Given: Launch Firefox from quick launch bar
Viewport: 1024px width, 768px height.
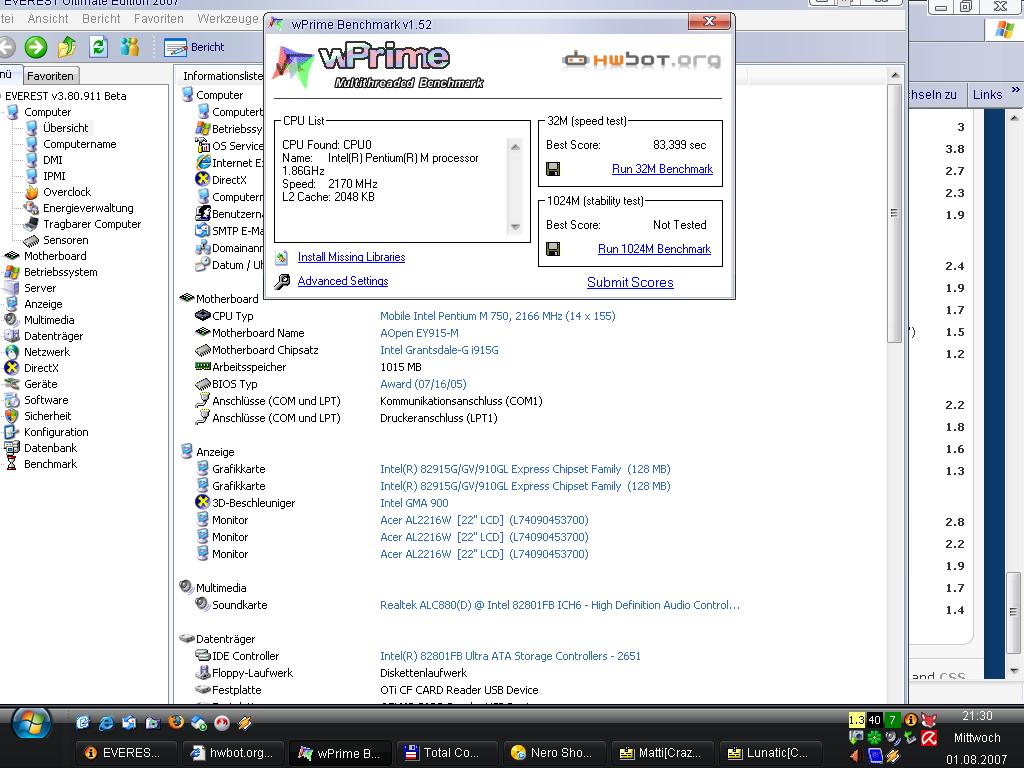Looking at the screenshot, I should coord(176,722).
